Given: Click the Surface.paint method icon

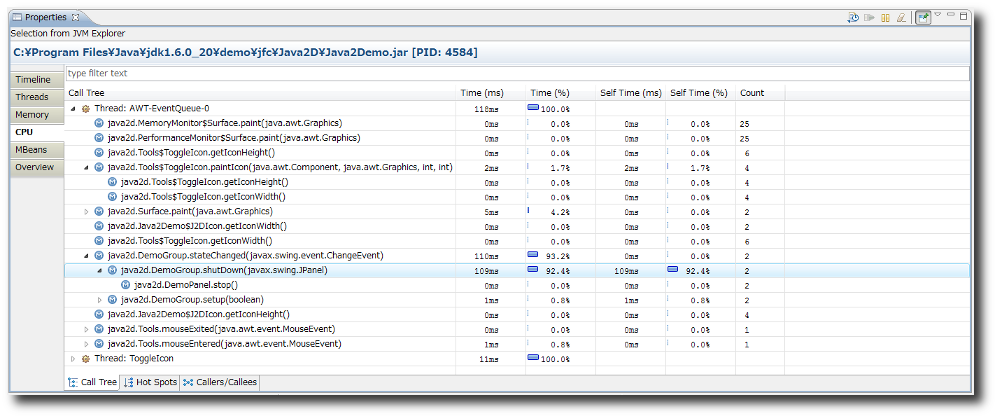Looking at the screenshot, I should click(x=99, y=211).
